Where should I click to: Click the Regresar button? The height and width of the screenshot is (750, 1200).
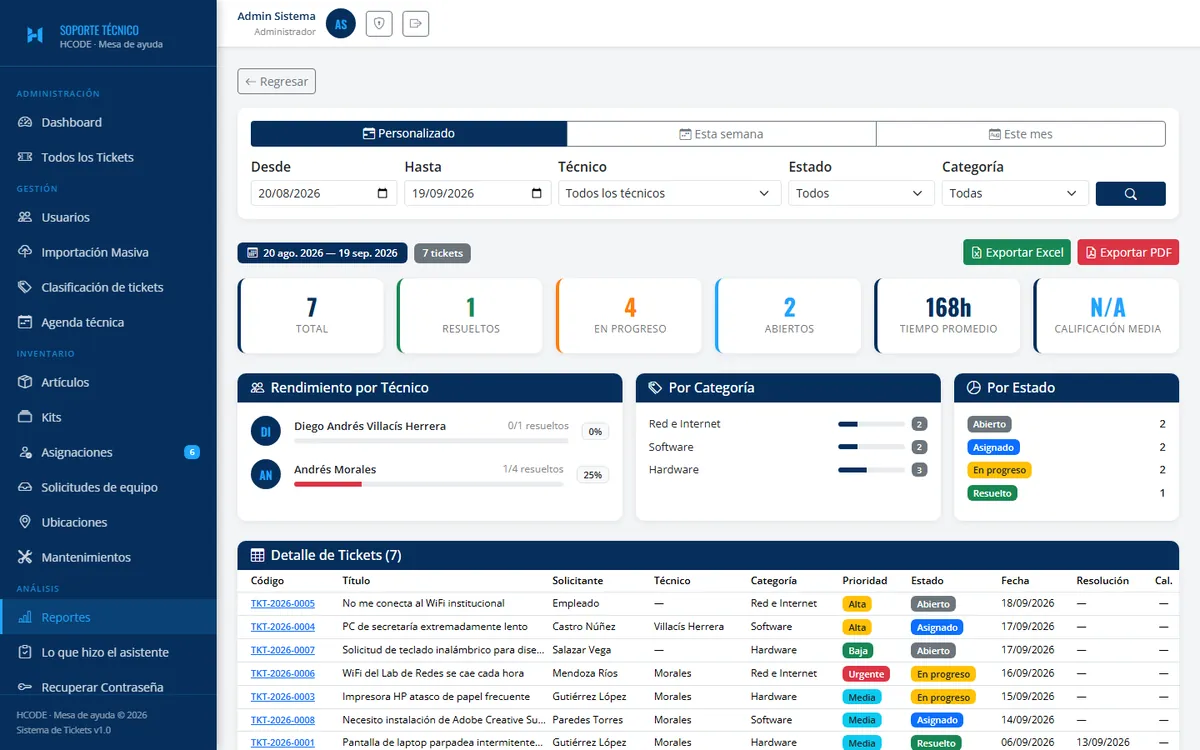[277, 82]
